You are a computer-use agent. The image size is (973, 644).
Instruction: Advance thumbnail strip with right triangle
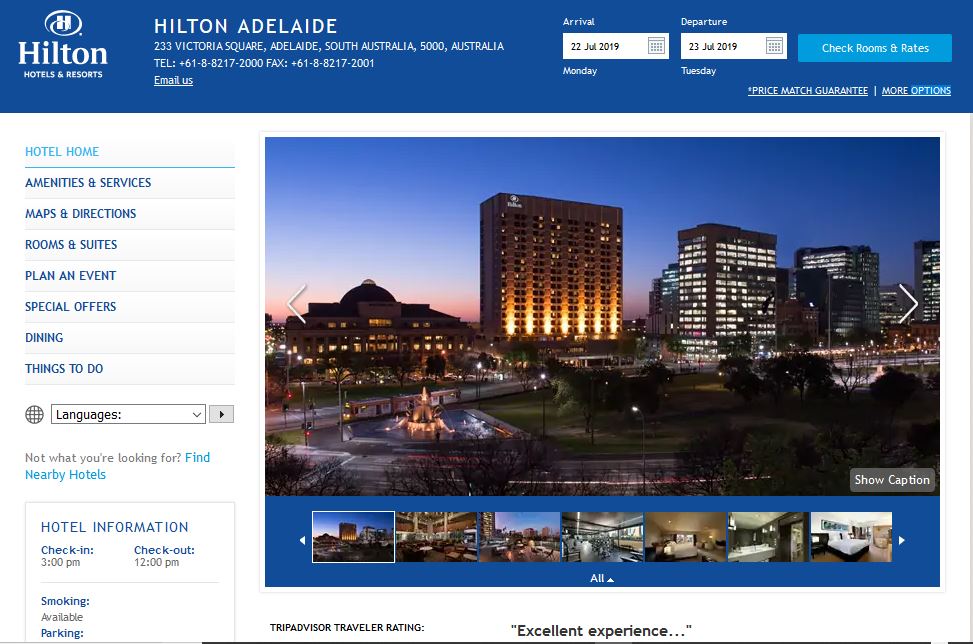[902, 540]
